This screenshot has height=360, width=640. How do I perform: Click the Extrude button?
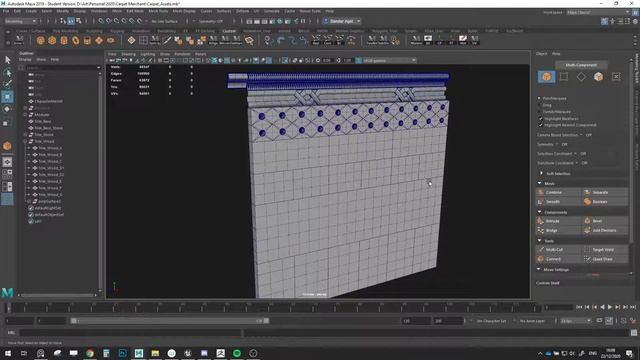[x=558, y=221]
